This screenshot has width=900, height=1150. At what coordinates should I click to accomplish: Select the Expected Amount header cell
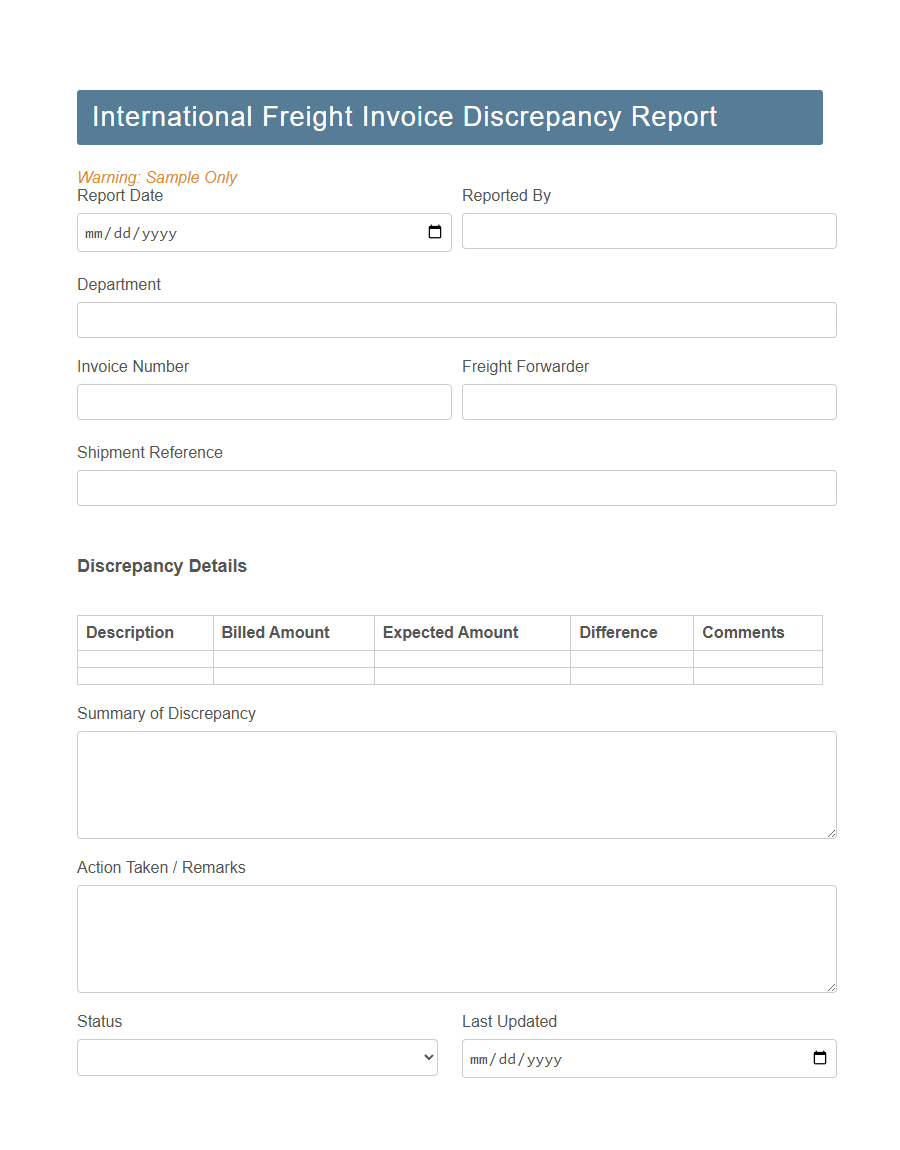(449, 632)
